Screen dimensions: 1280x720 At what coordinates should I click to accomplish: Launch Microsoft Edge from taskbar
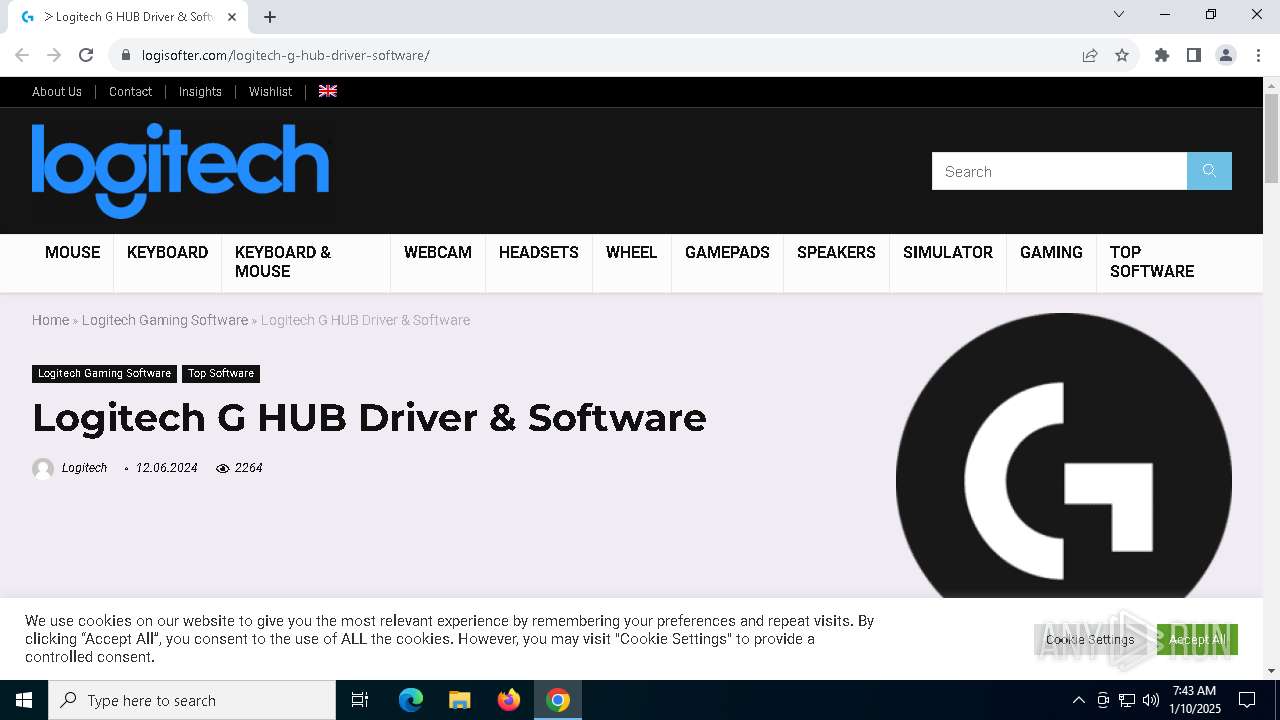coord(411,700)
